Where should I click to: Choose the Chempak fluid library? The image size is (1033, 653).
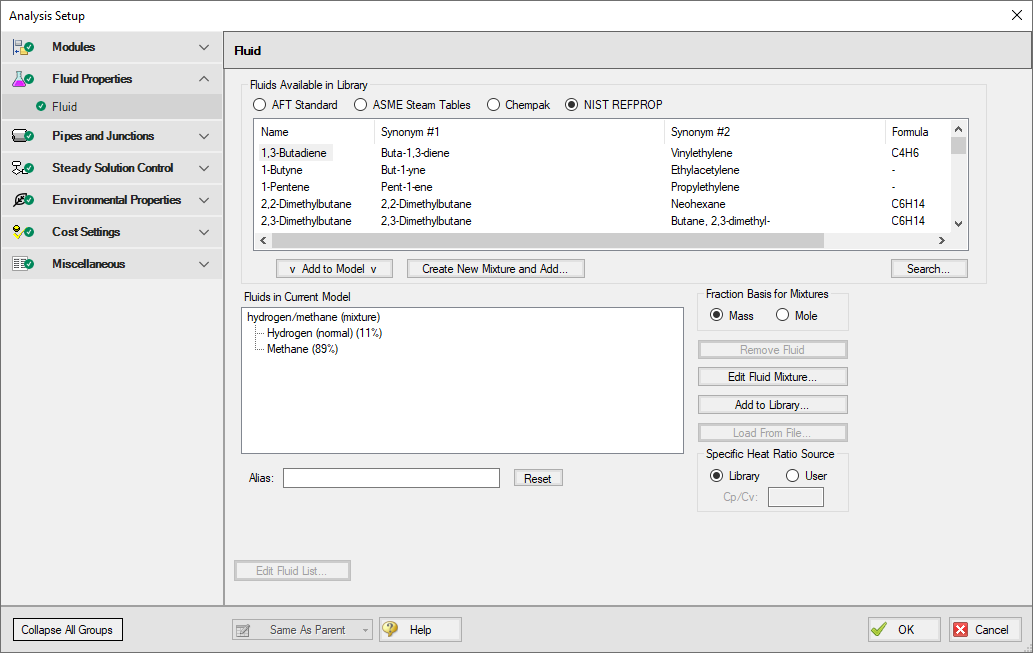point(493,105)
